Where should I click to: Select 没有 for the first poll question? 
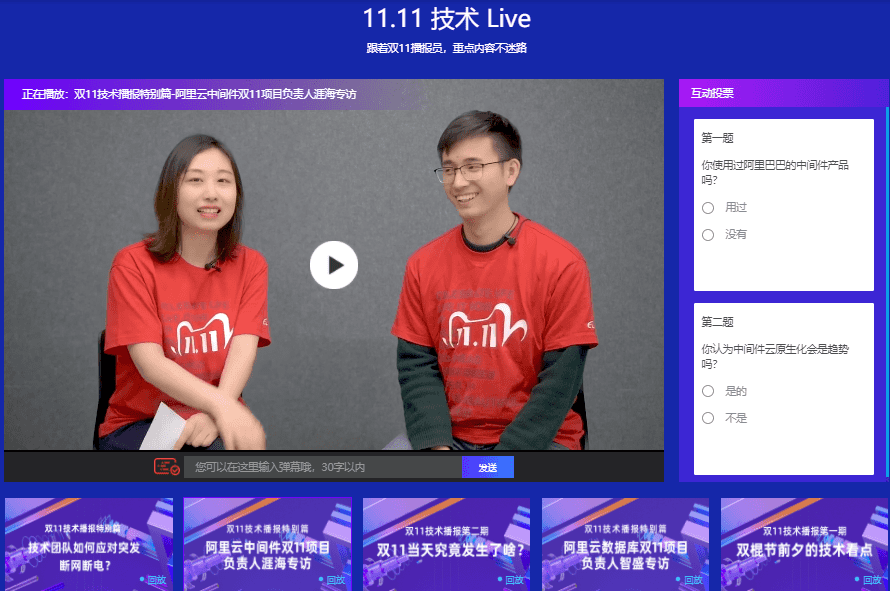pyautogui.click(x=708, y=234)
